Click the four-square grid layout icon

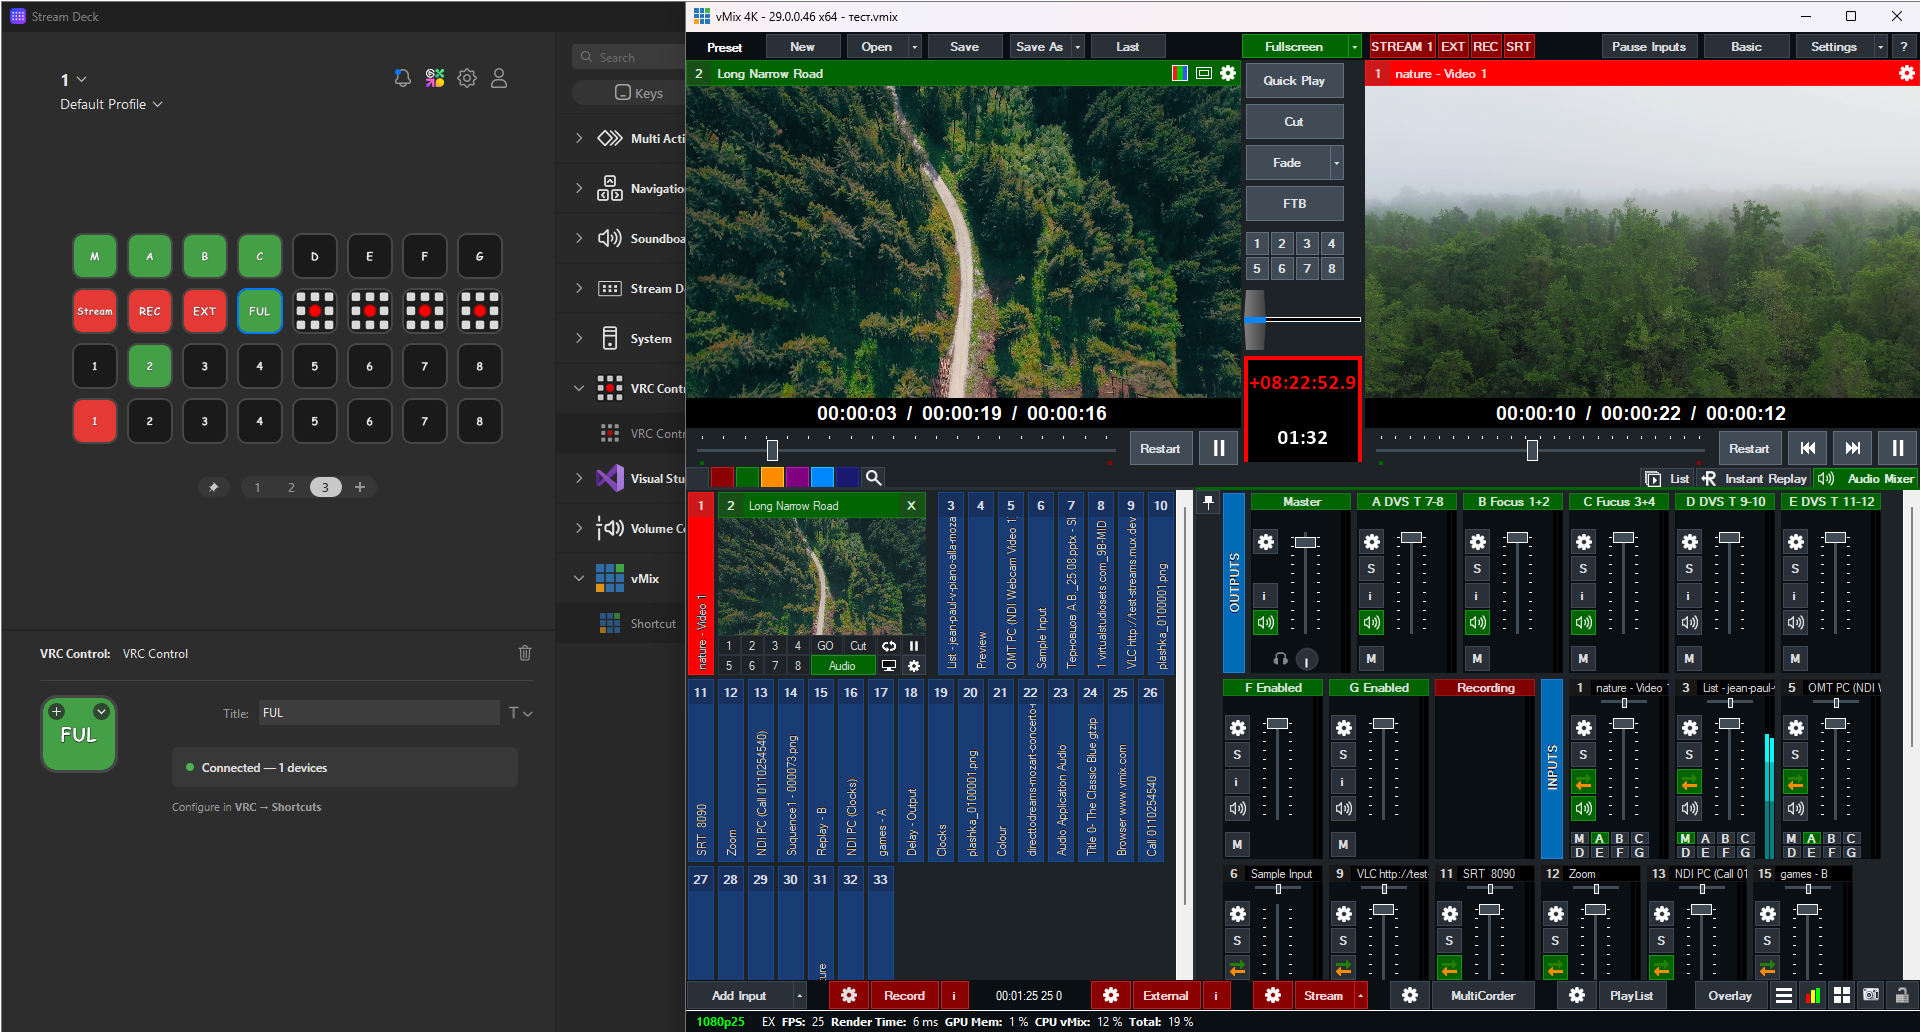point(1842,995)
